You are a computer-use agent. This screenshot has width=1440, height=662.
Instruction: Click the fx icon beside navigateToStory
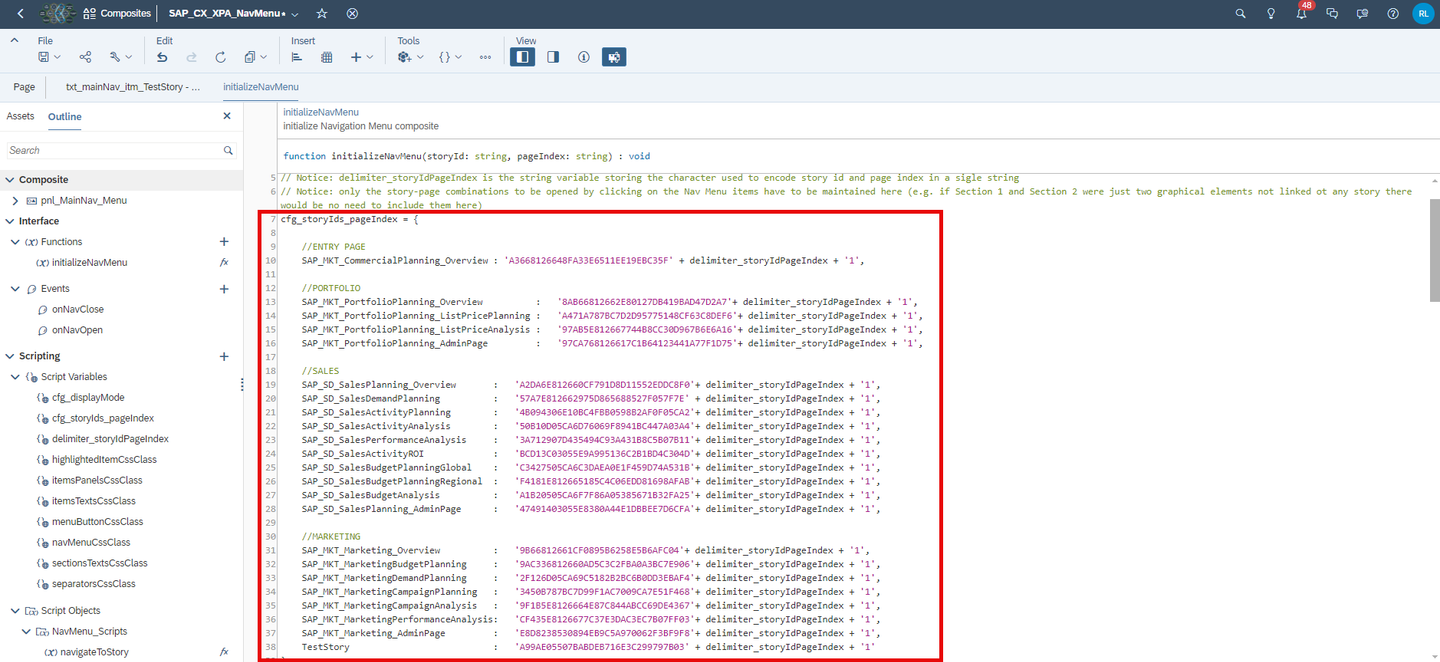point(225,652)
